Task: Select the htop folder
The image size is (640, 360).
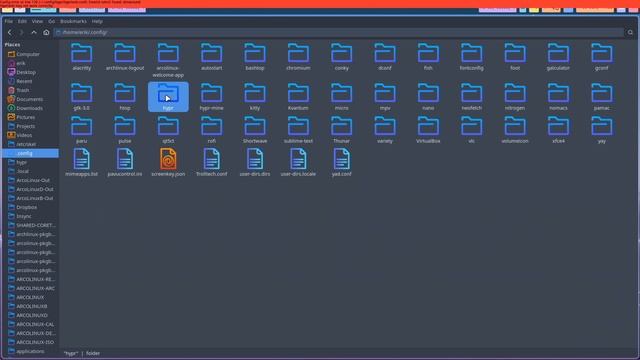Action: 125,97
